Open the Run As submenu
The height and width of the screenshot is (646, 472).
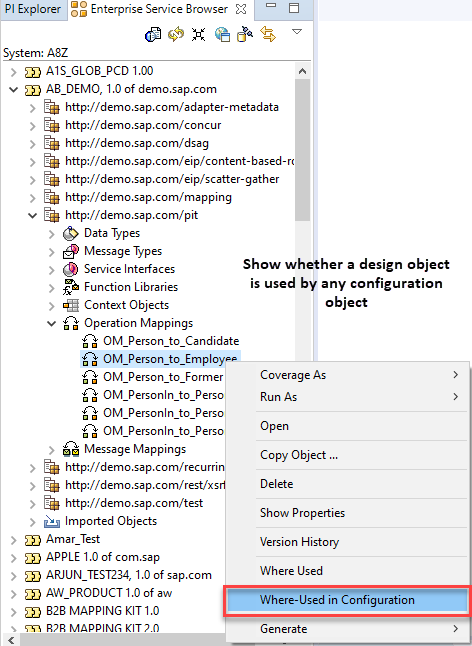click(x=348, y=397)
